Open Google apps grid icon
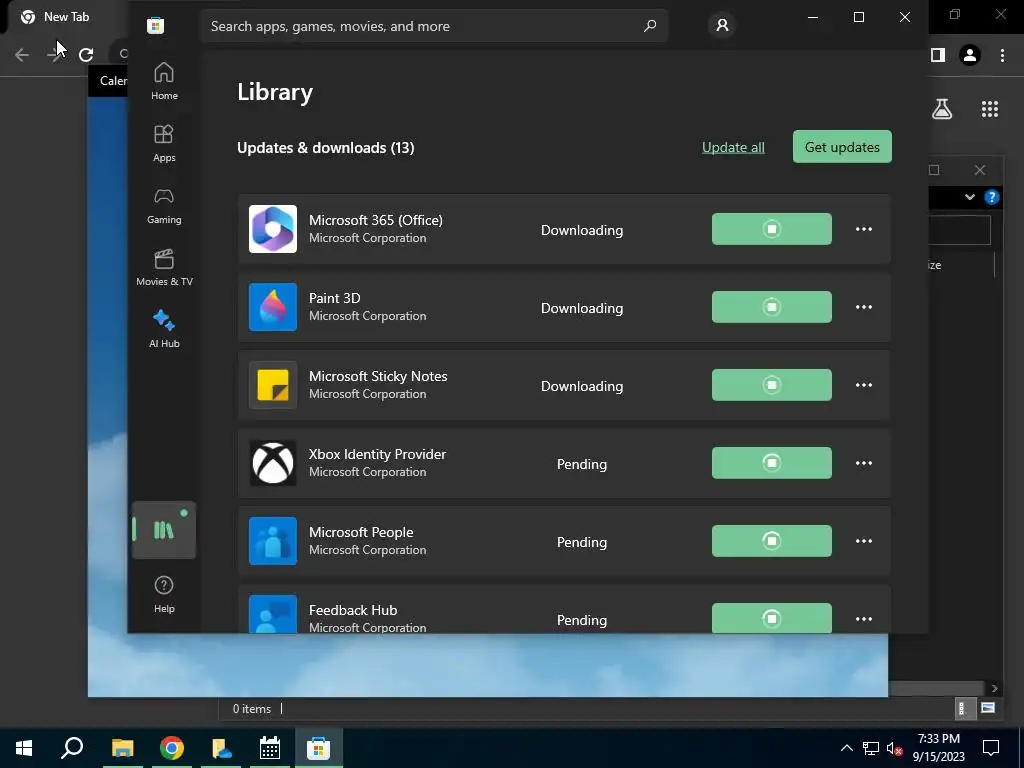Screen dimensions: 1024x768 (990, 109)
